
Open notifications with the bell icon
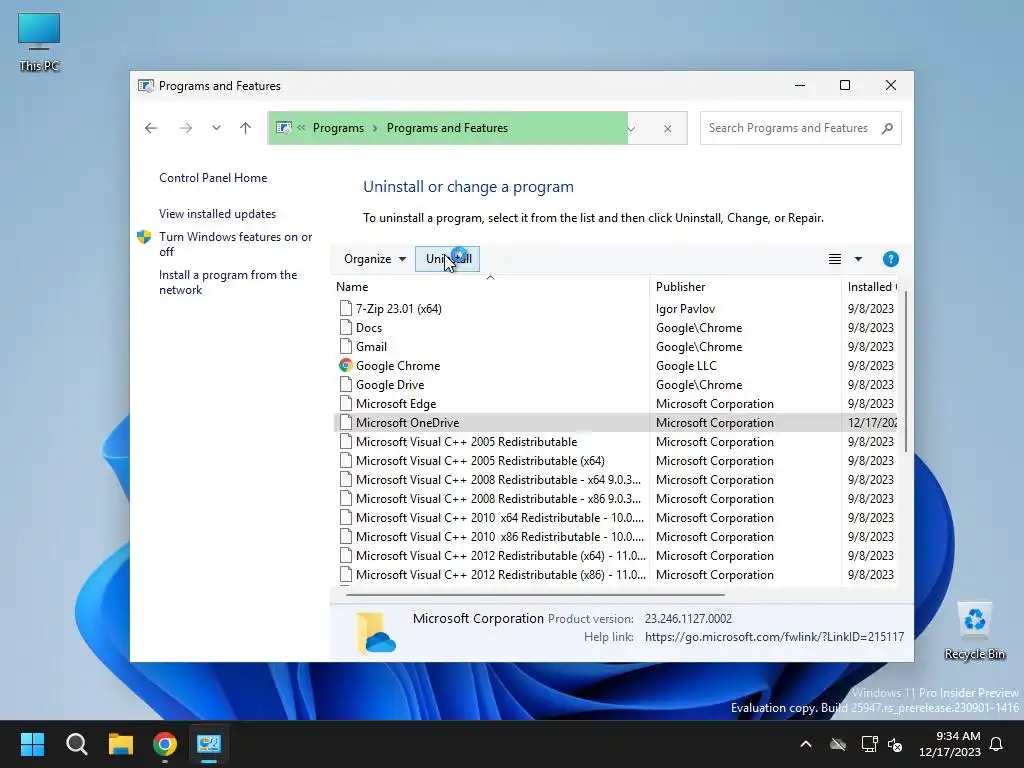click(x=997, y=744)
